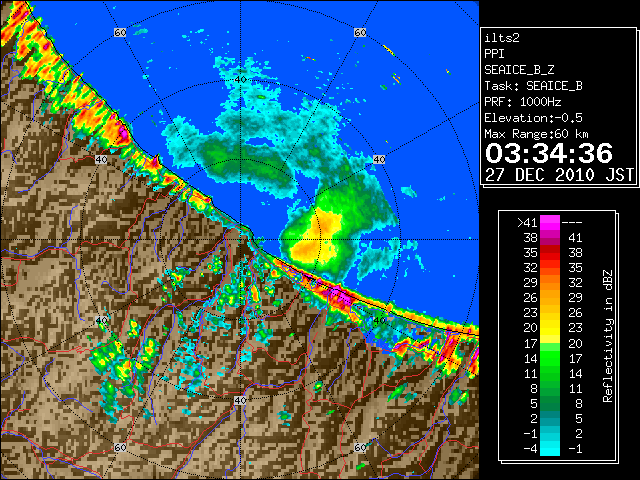Click the "40" range ring label directly north of radar

(x=240, y=80)
